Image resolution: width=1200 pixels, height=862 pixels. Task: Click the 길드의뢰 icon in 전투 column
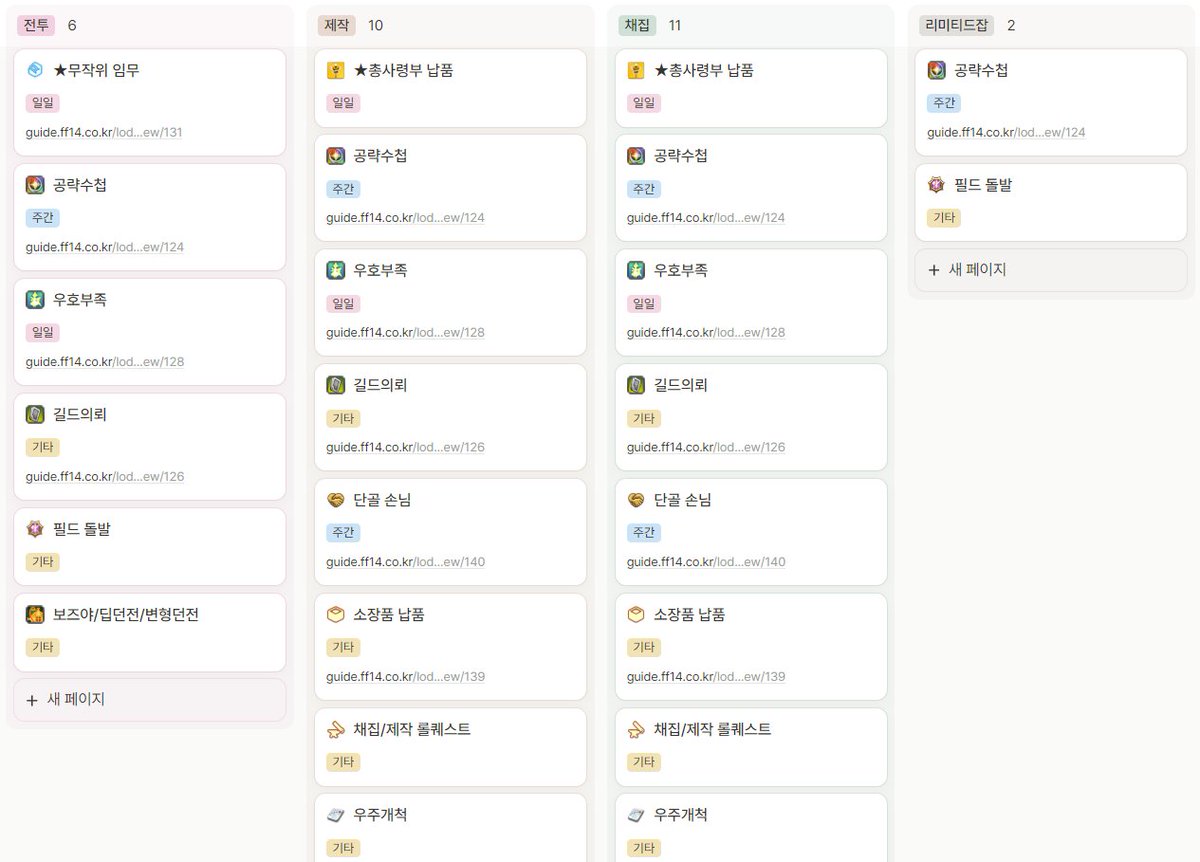pos(35,414)
